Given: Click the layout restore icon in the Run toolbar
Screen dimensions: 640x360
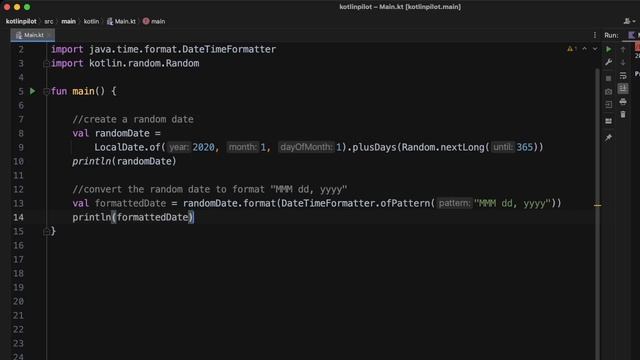Looking at the screenshot, I should 609,121.
